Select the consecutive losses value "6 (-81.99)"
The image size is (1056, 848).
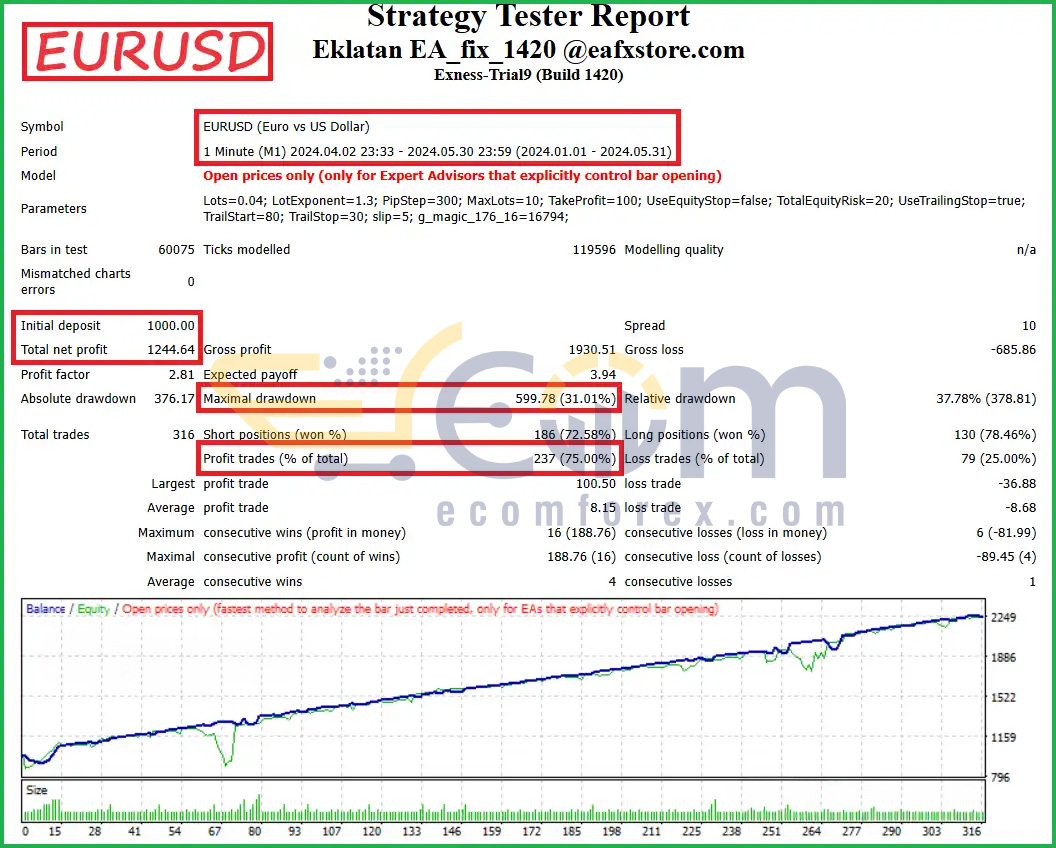tap(1006, 533)
